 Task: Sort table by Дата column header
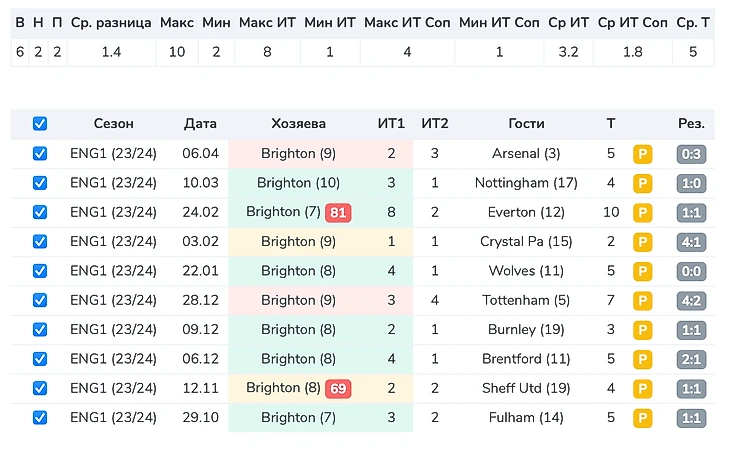tap(200, 124)
